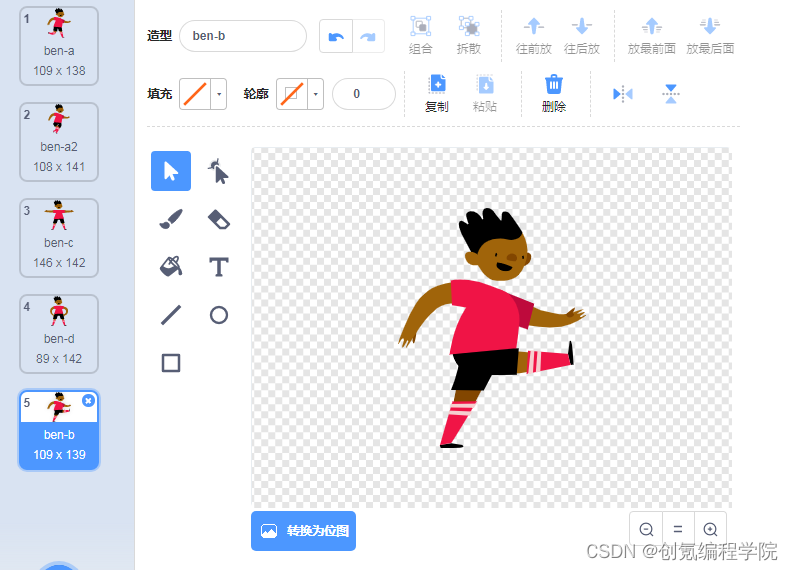Select the Reshape tool
The height and width of the screenshot is (570, 793).
tap(218, 171)
